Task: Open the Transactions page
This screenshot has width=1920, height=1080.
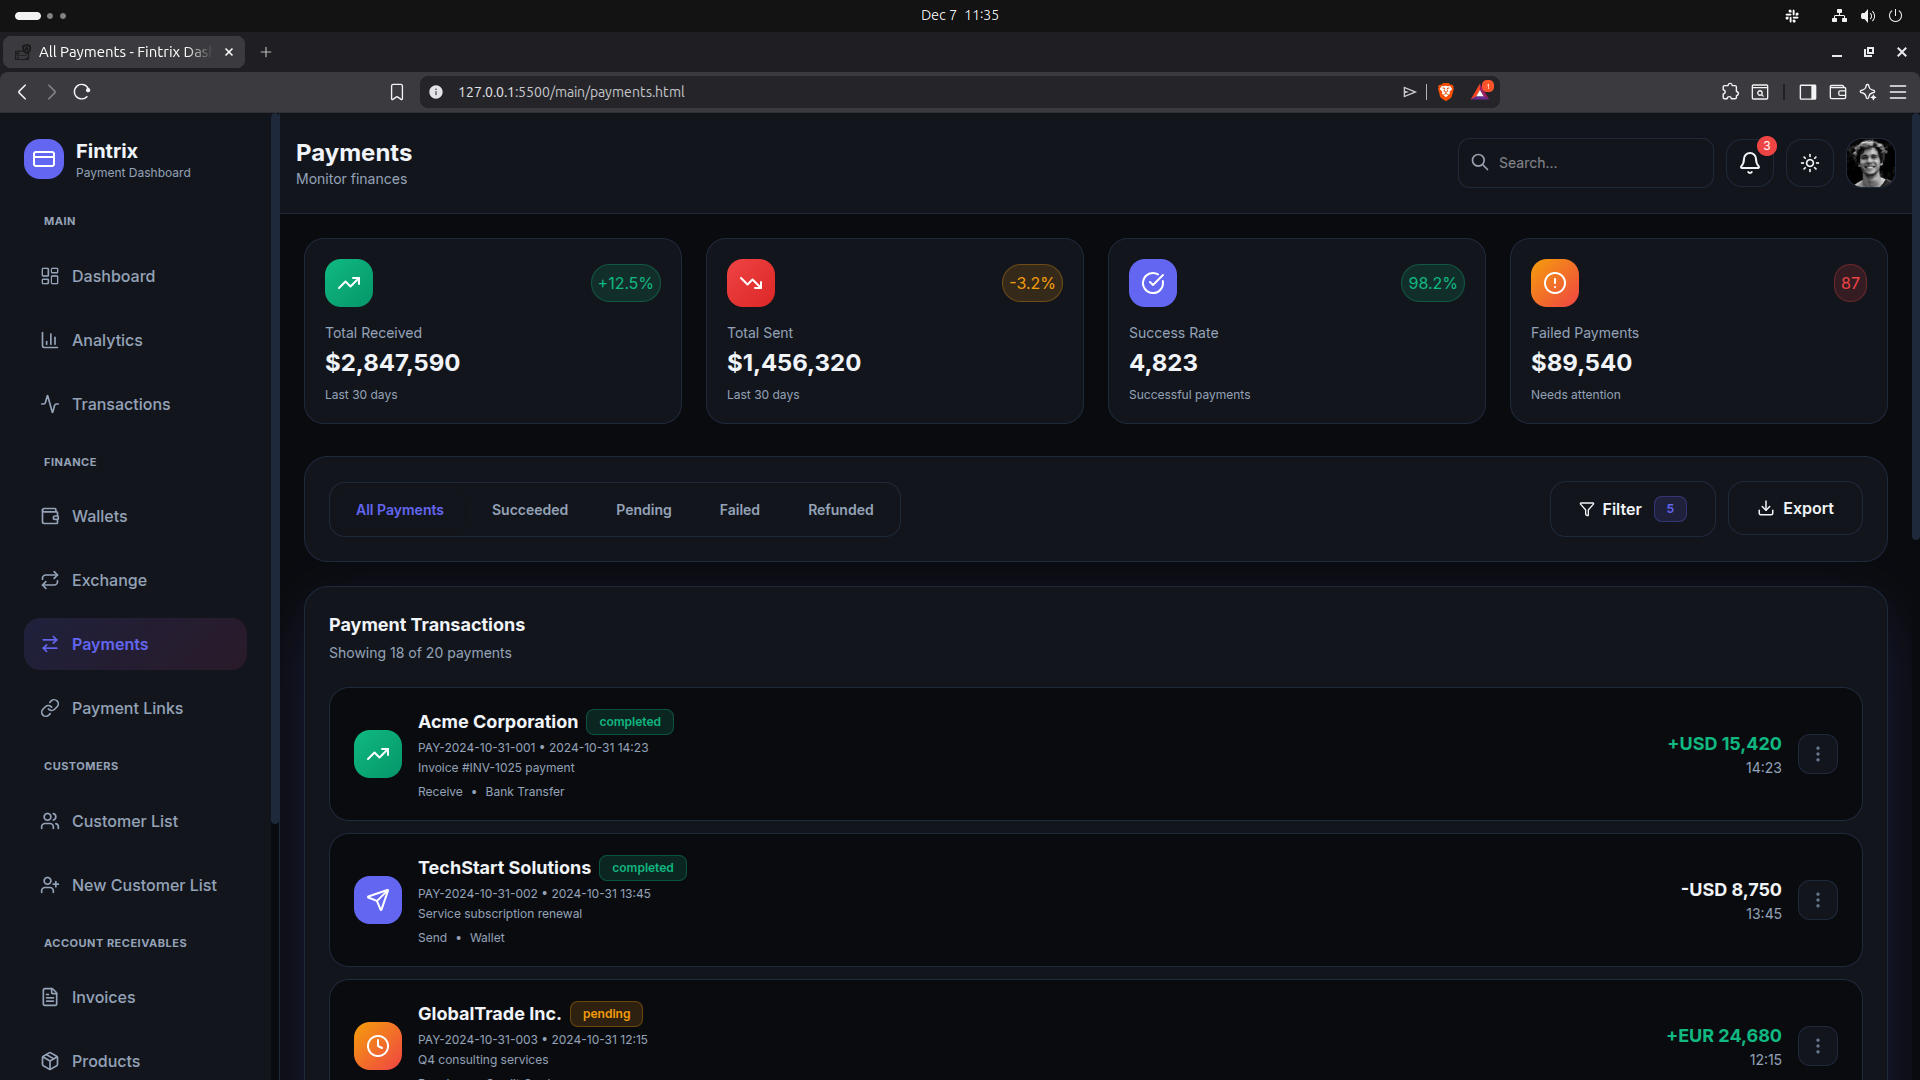Action: tap(121, 404)
